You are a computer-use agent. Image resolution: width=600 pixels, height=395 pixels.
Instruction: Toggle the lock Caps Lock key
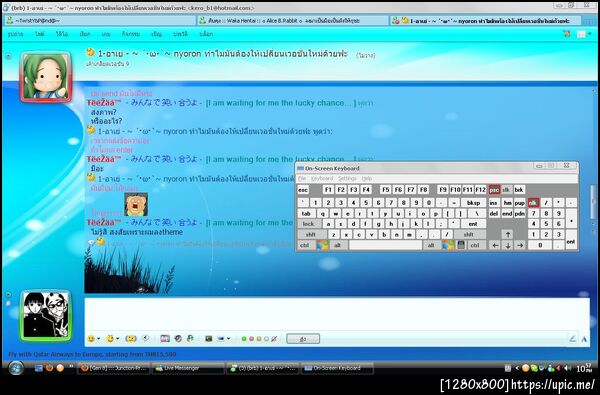click(x=308, y=224)
